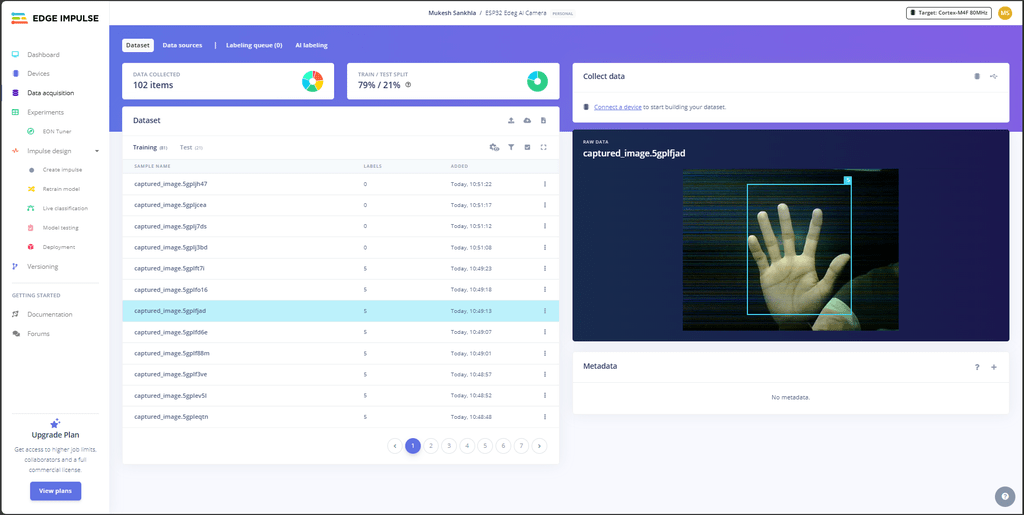Click the hand image preview
Screen dimensions: 1024x515
pos(790,249)
